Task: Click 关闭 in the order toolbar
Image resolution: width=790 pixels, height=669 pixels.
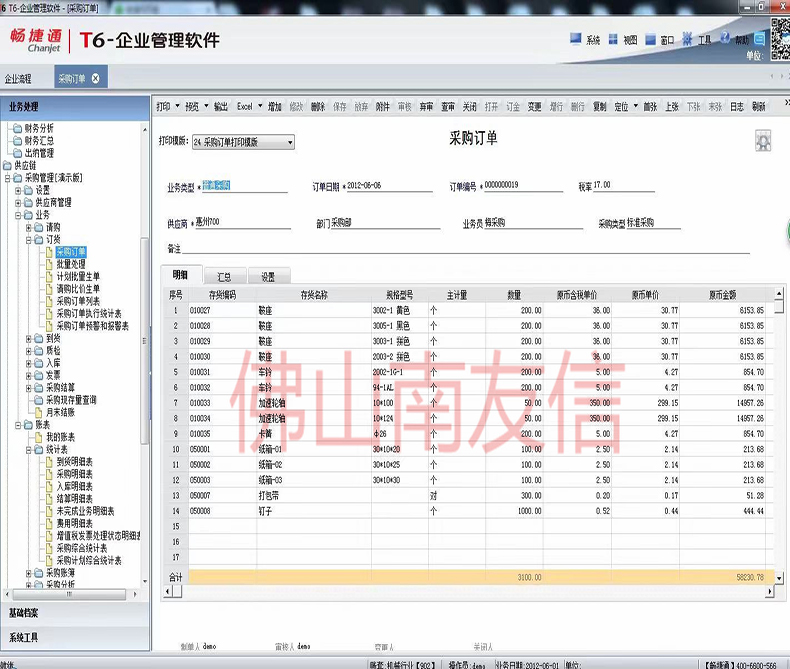Action: click(x=470, y=107)
